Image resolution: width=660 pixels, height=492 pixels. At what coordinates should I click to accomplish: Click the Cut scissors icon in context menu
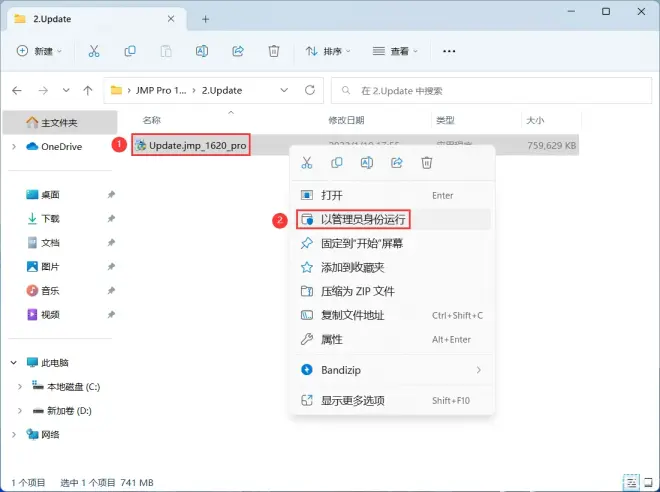click(307, 163)
